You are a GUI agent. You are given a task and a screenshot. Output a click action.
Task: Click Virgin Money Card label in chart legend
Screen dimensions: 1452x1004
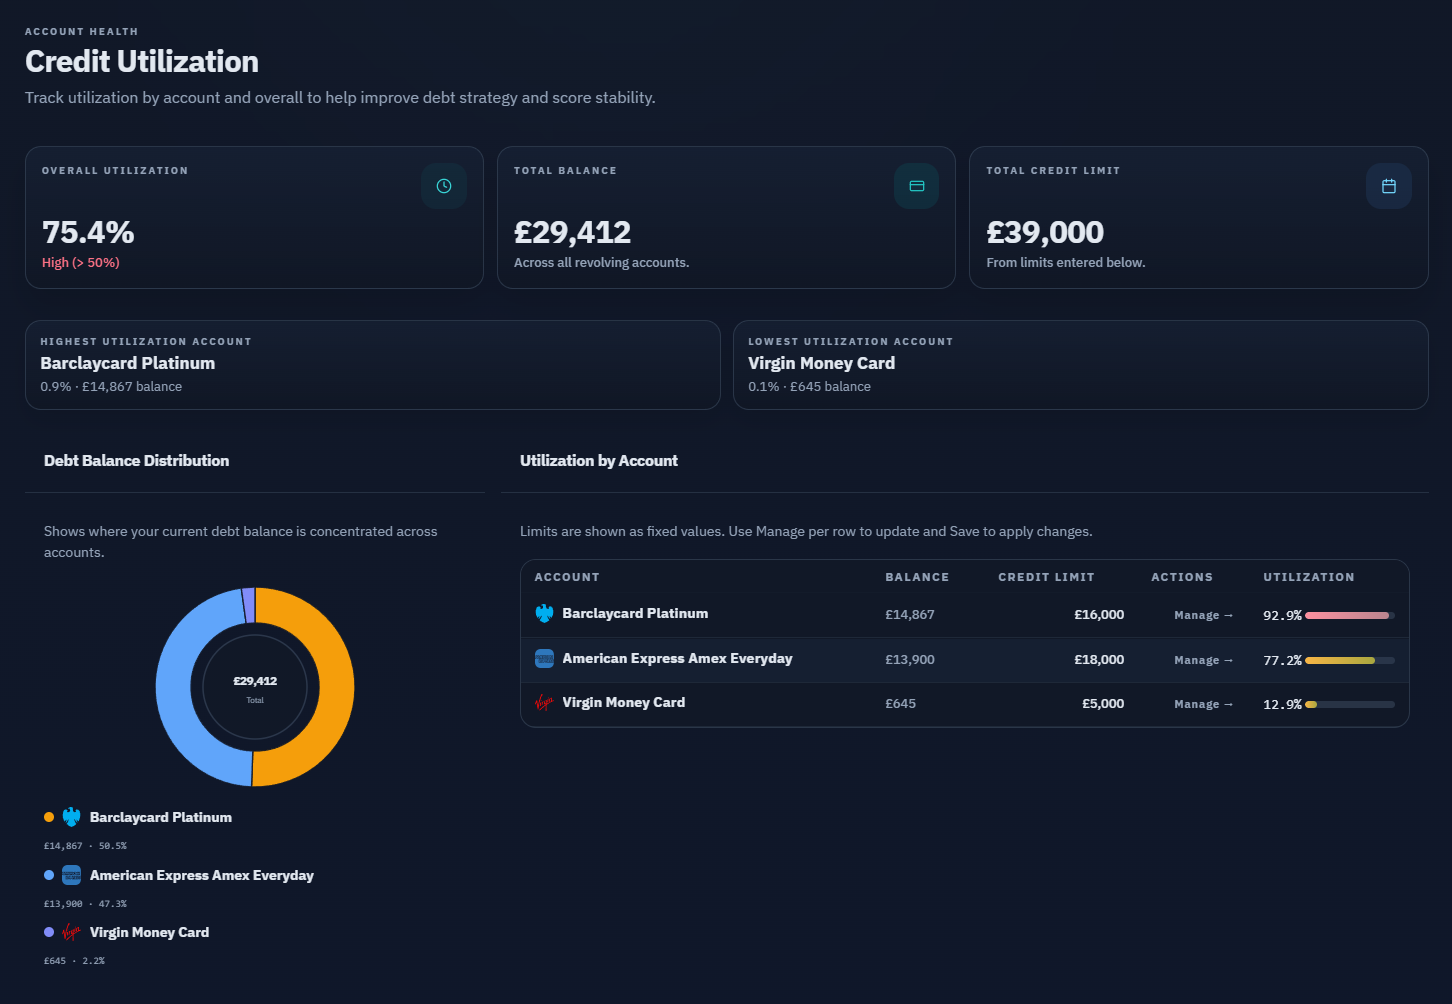point(149,932)
